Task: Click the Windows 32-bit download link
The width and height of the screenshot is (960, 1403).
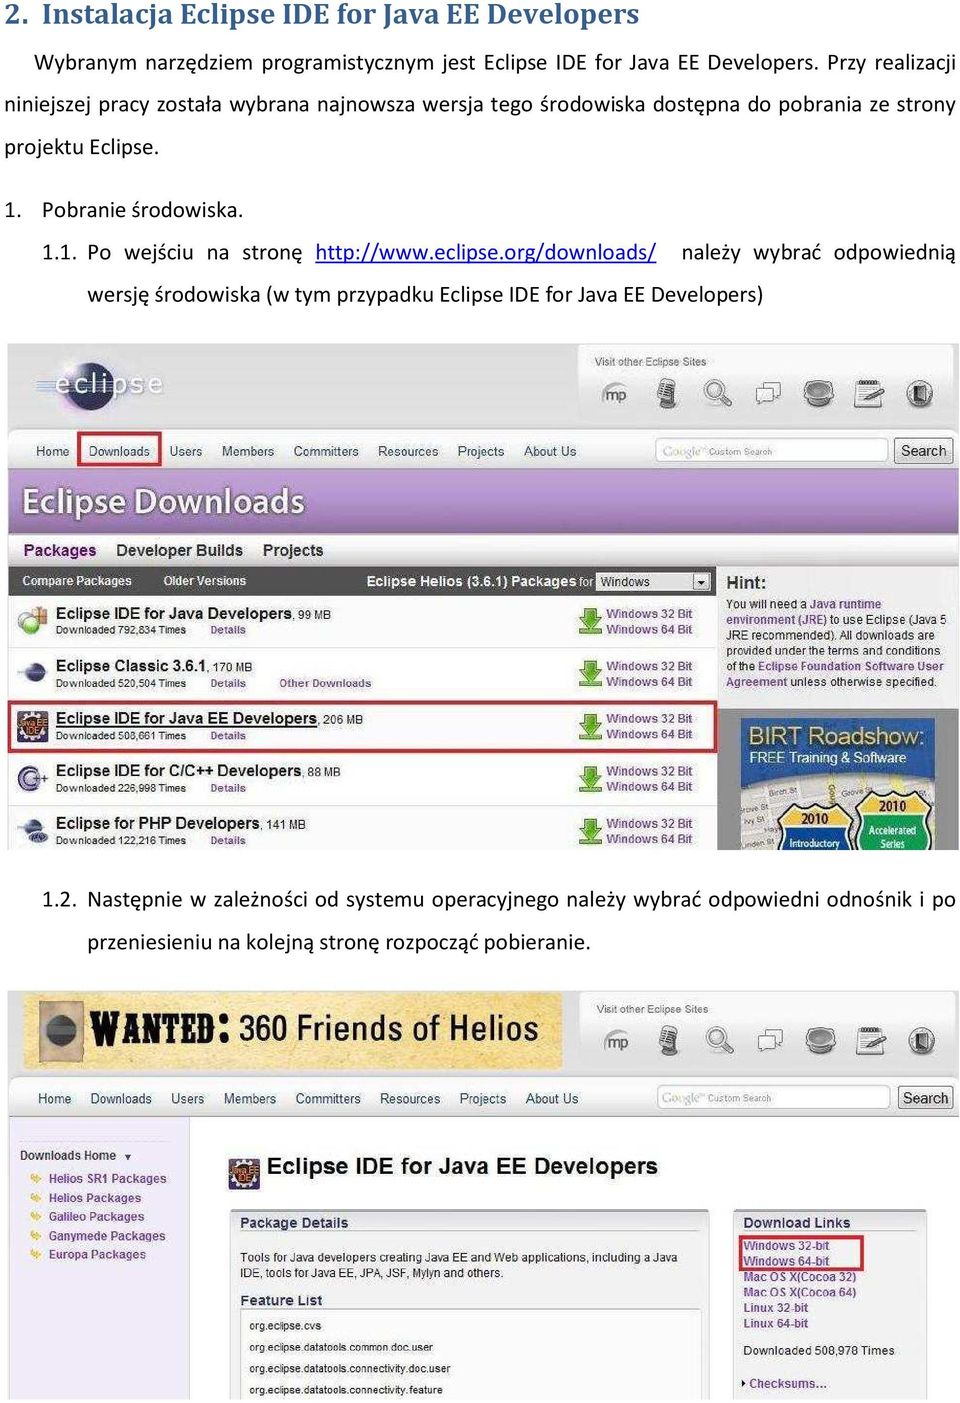Action: click(786, 1246)
